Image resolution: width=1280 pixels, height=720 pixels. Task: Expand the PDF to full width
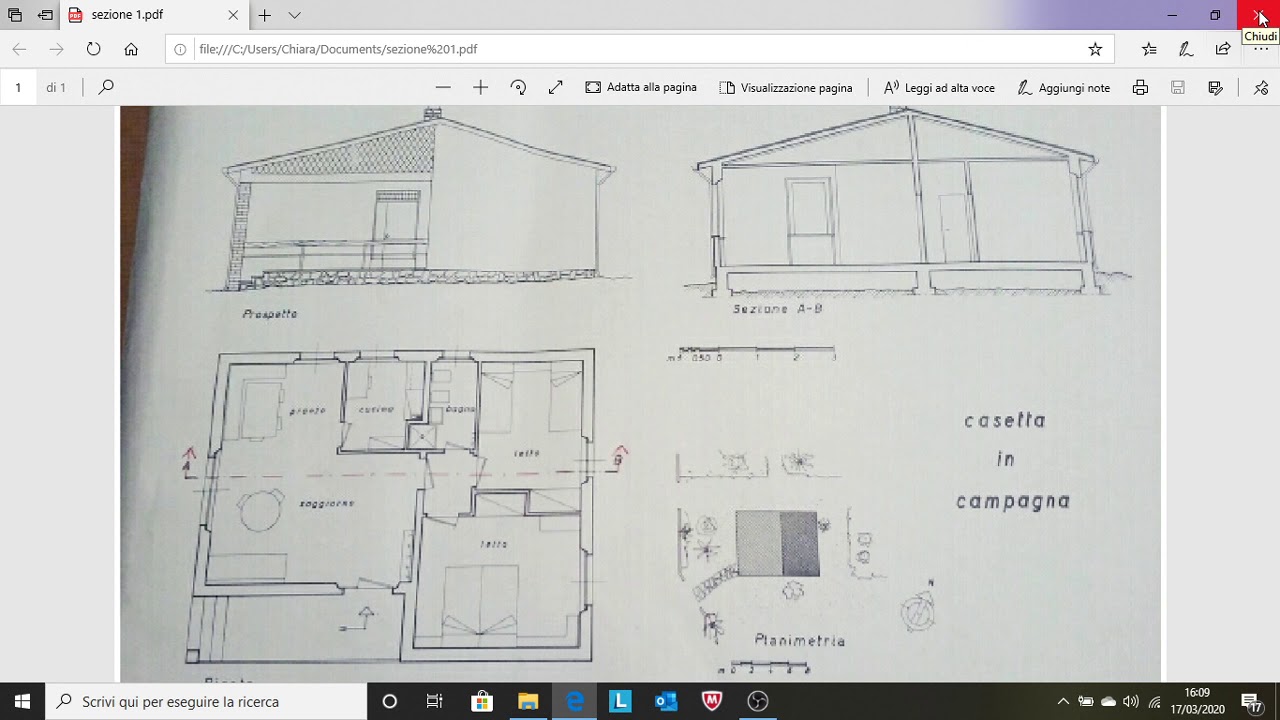555,88
